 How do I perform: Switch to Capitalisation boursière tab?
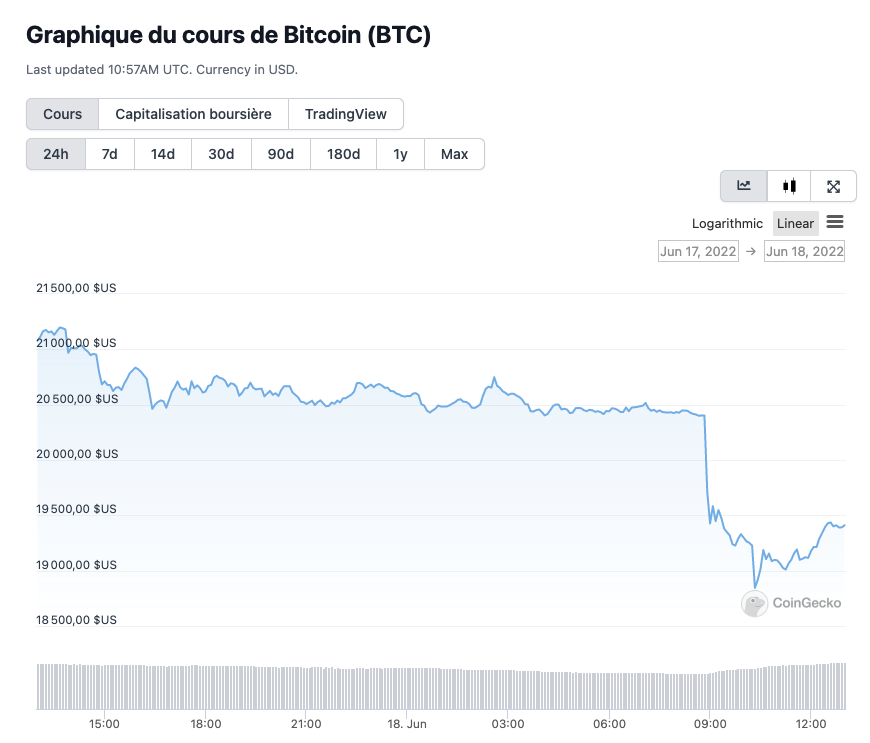pos(193,114)
